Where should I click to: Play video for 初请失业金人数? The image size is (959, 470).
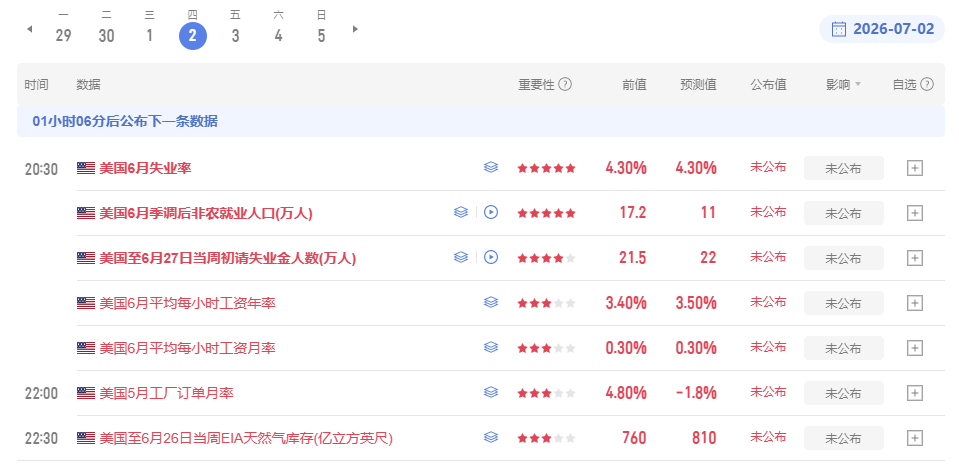coord(491,258)
